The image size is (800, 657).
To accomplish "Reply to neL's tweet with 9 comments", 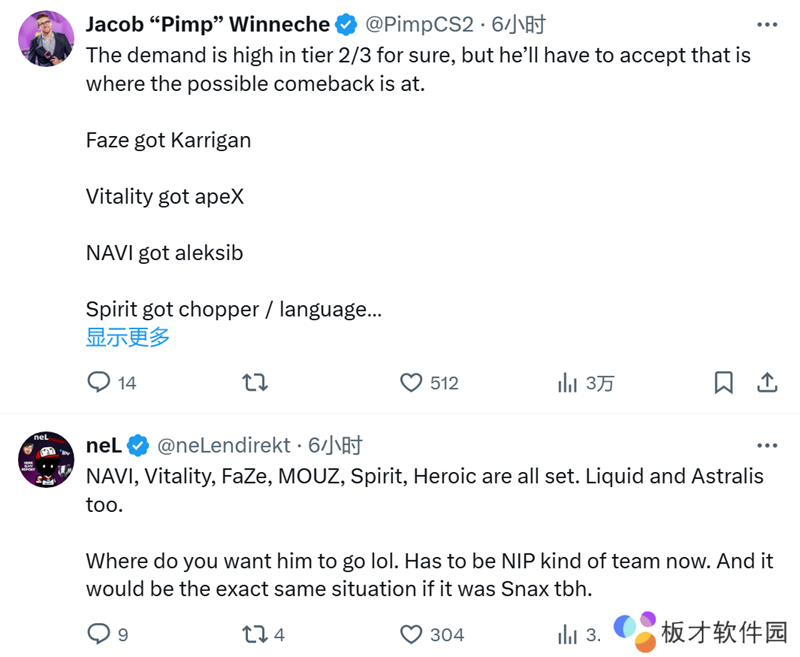I will pos(99,634).
